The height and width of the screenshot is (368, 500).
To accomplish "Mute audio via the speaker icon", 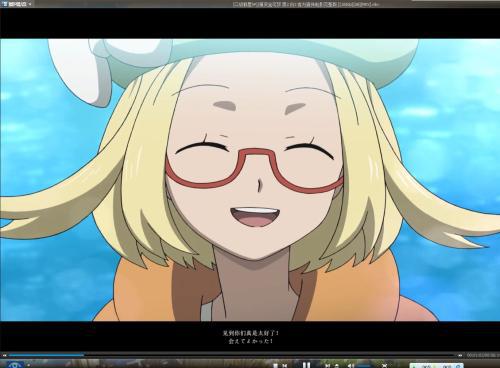I will [349, 366].
